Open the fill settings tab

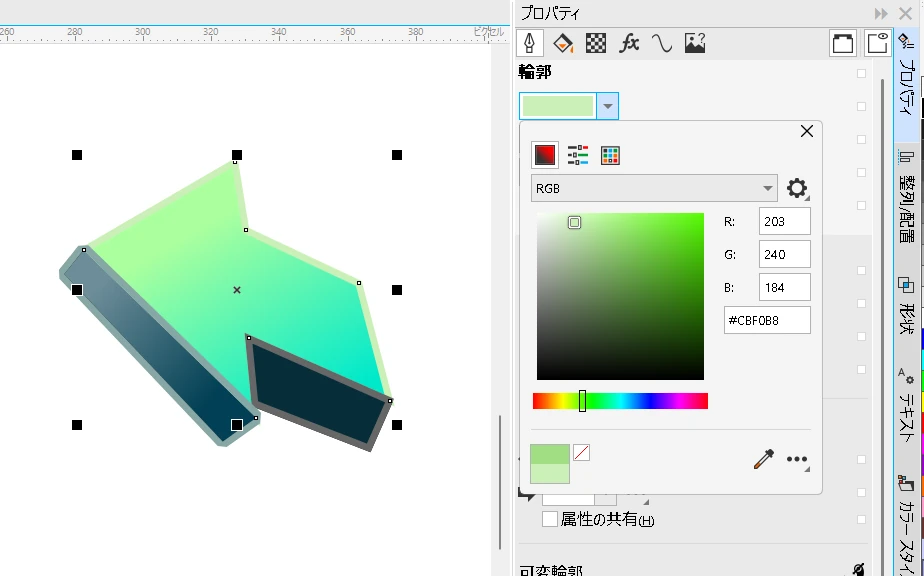pyautogui.click(x=562, y=42)
